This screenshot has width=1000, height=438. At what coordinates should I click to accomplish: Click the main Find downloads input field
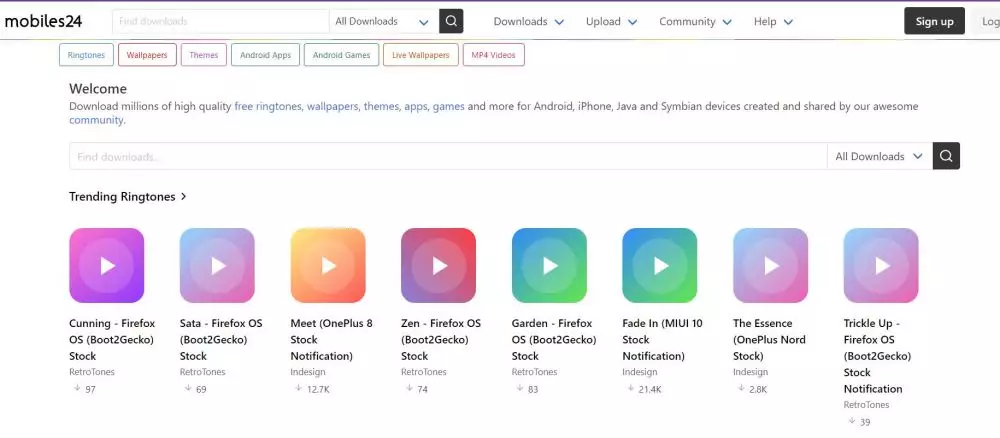tap(448, 156)
